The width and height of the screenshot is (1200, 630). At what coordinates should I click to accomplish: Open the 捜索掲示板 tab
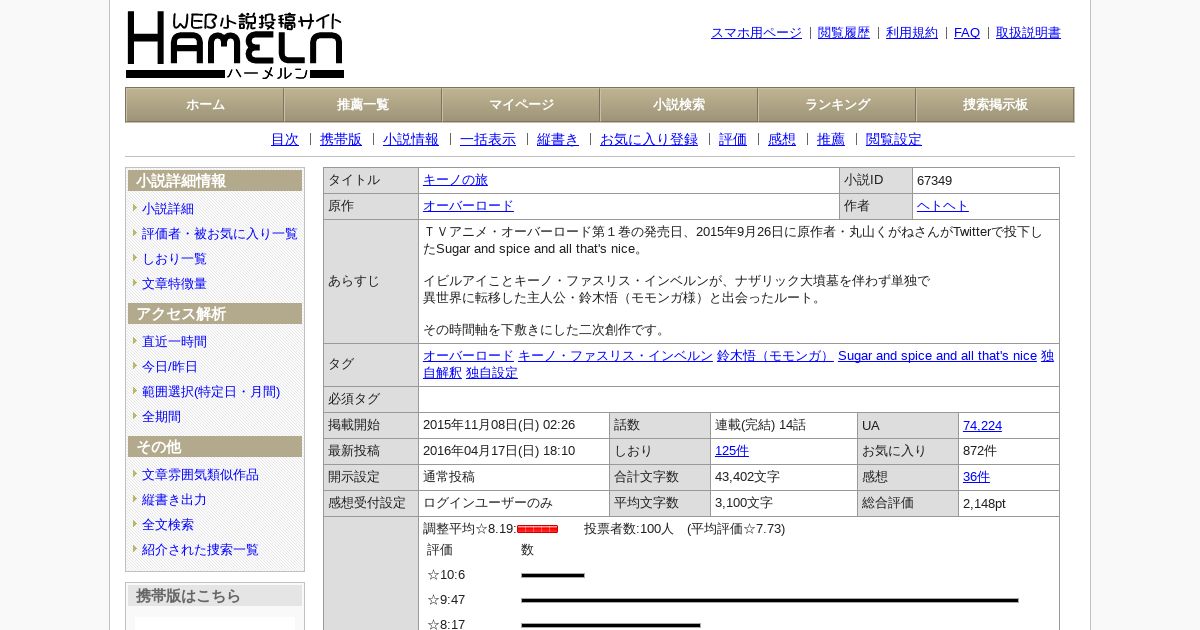pyautogui.click(x=995, y=105)
